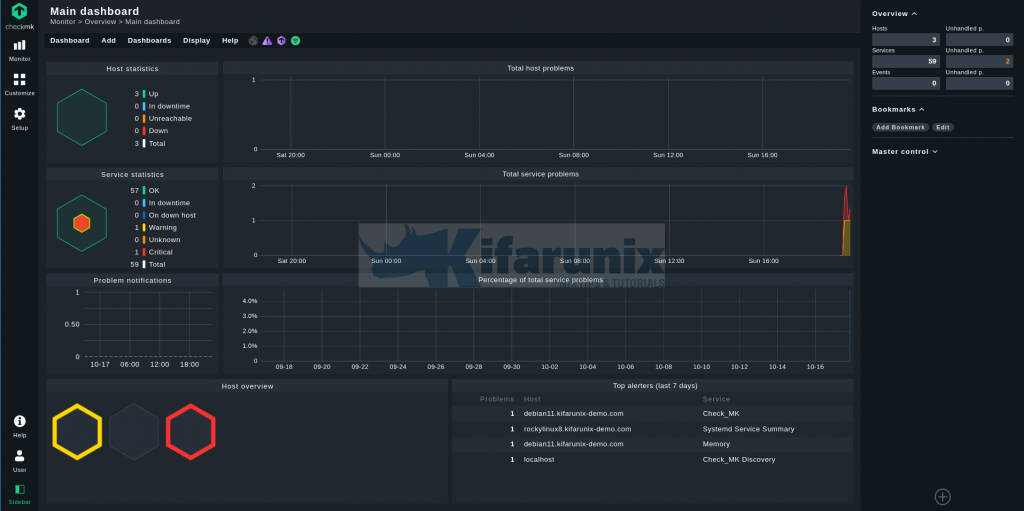Open the User menu in the navigation bar
The height and width of the screenshot is (511, 1024).
20,461
